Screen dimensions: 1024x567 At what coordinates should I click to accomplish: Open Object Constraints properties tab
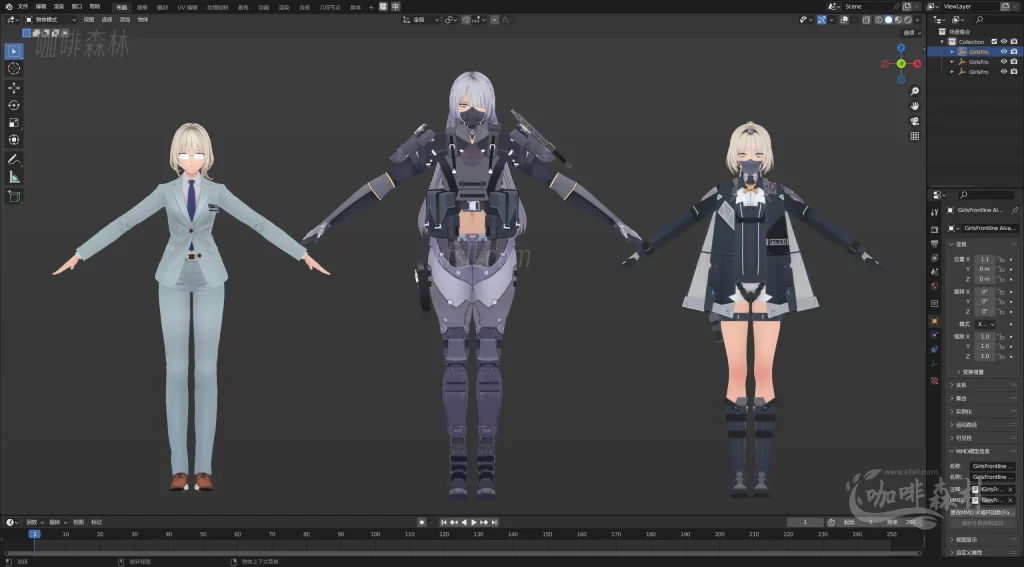pos(935,349)
